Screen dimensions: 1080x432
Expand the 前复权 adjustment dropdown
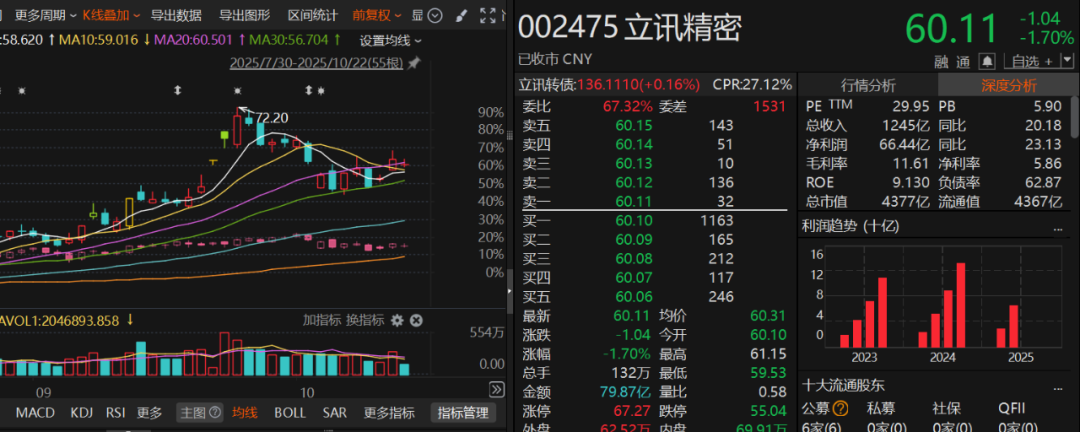pos(378,15)
